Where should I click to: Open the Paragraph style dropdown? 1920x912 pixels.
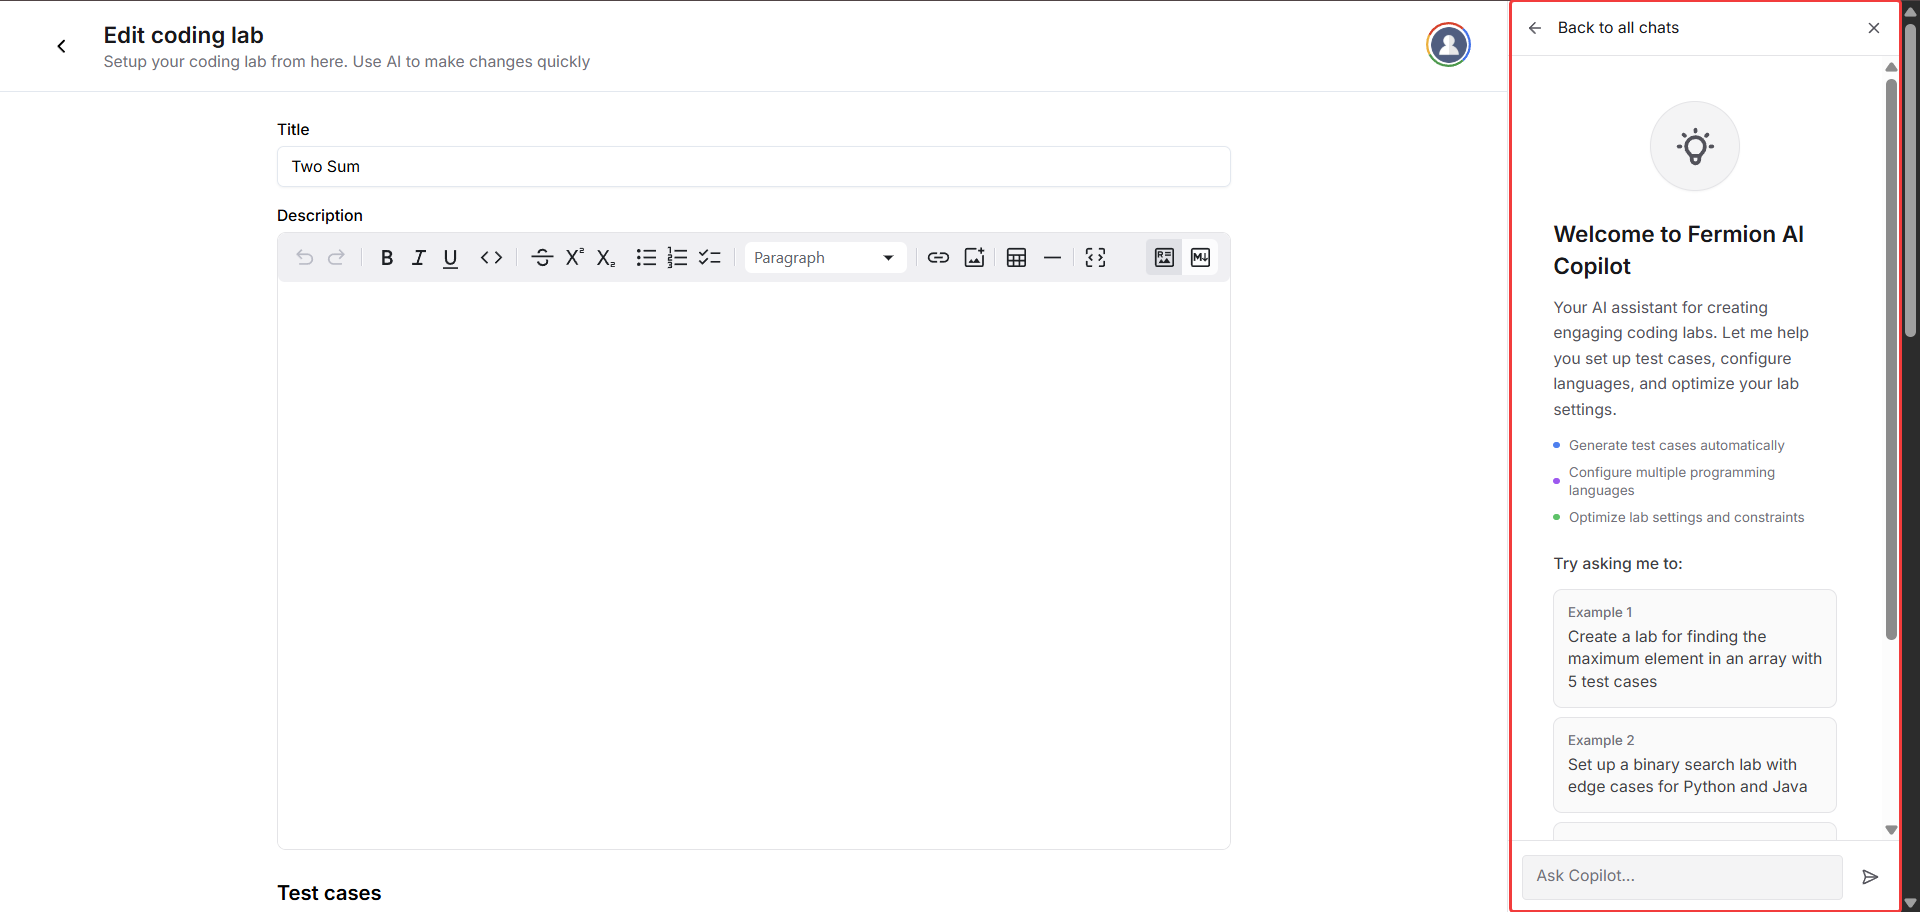pos(824,258)
